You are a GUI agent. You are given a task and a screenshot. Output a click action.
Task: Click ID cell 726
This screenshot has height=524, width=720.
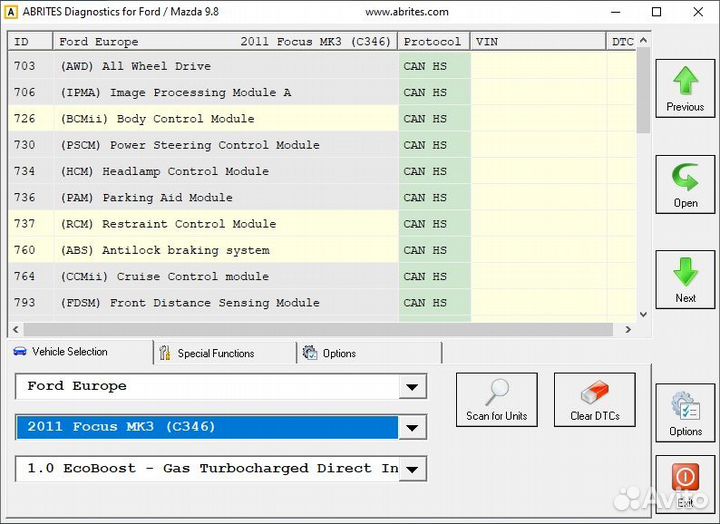(x=30, y=118)
